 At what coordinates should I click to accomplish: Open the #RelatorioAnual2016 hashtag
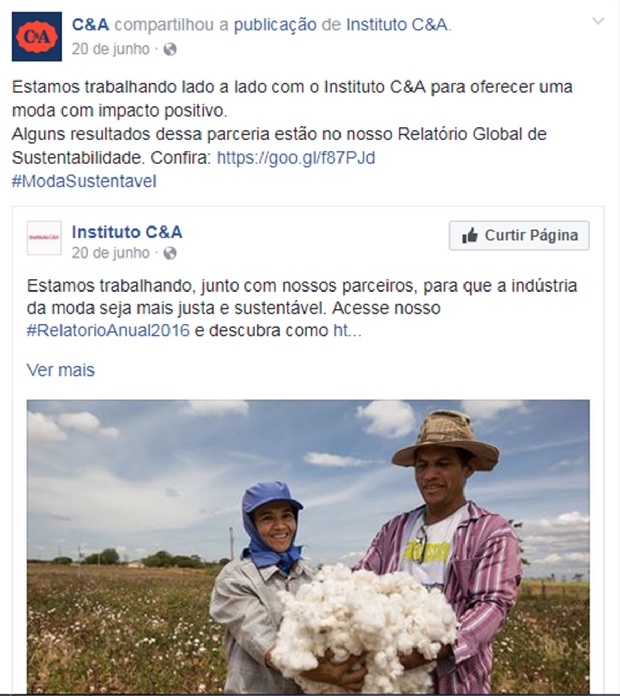[108, 331]
